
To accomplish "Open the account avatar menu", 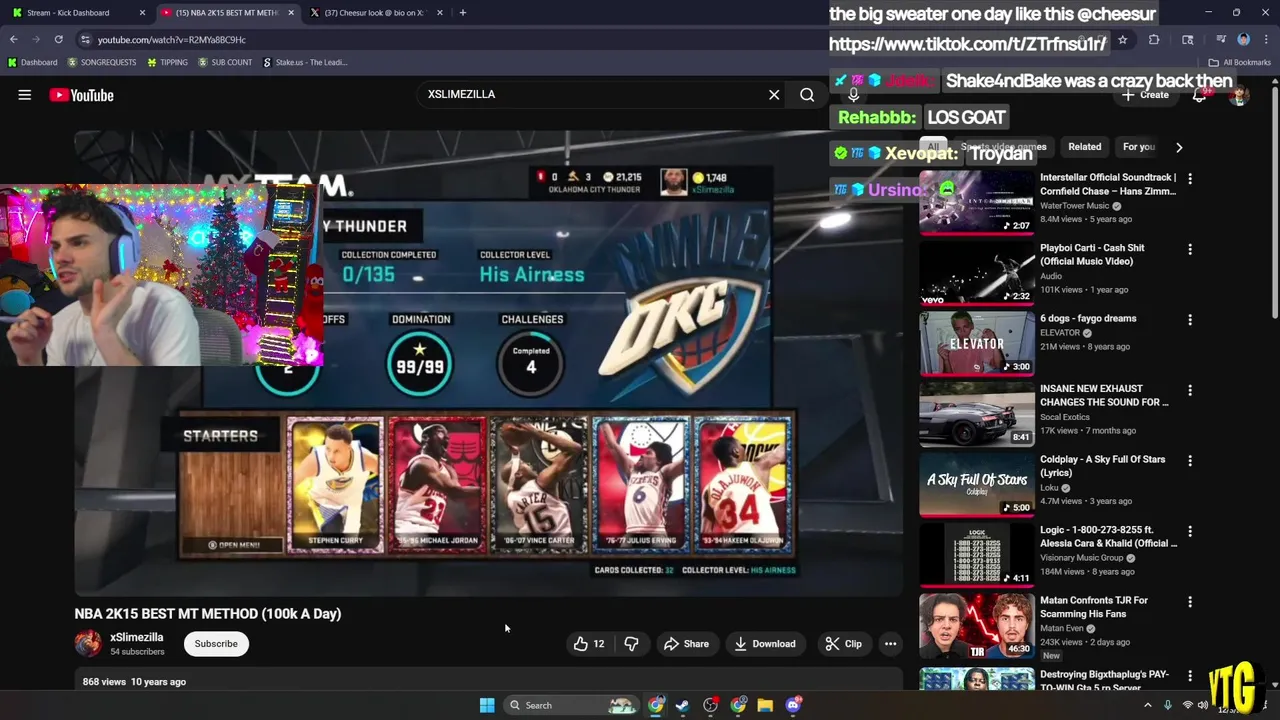I will point(1239,95).
